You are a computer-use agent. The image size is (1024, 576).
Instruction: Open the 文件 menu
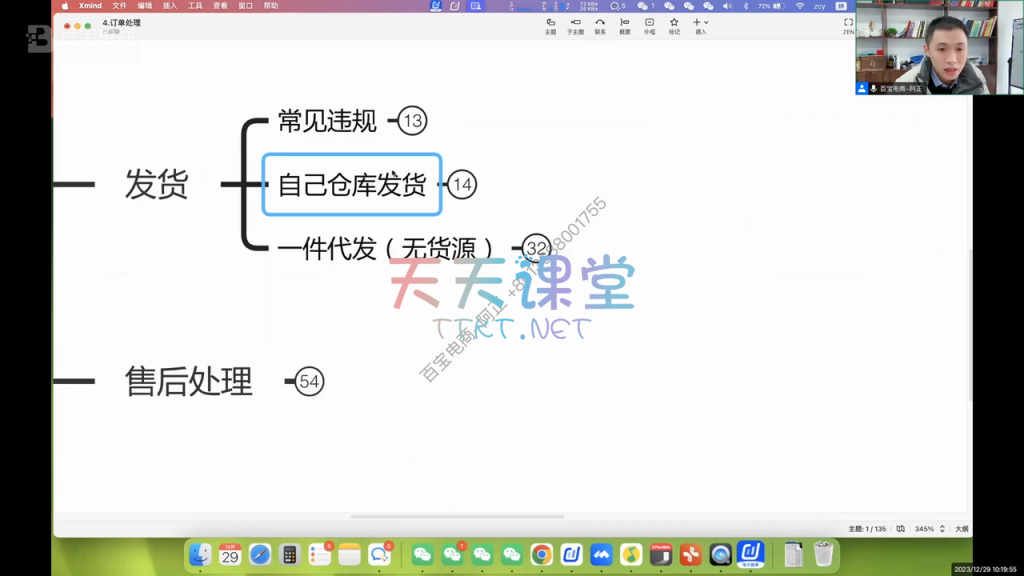click(119, 5)
